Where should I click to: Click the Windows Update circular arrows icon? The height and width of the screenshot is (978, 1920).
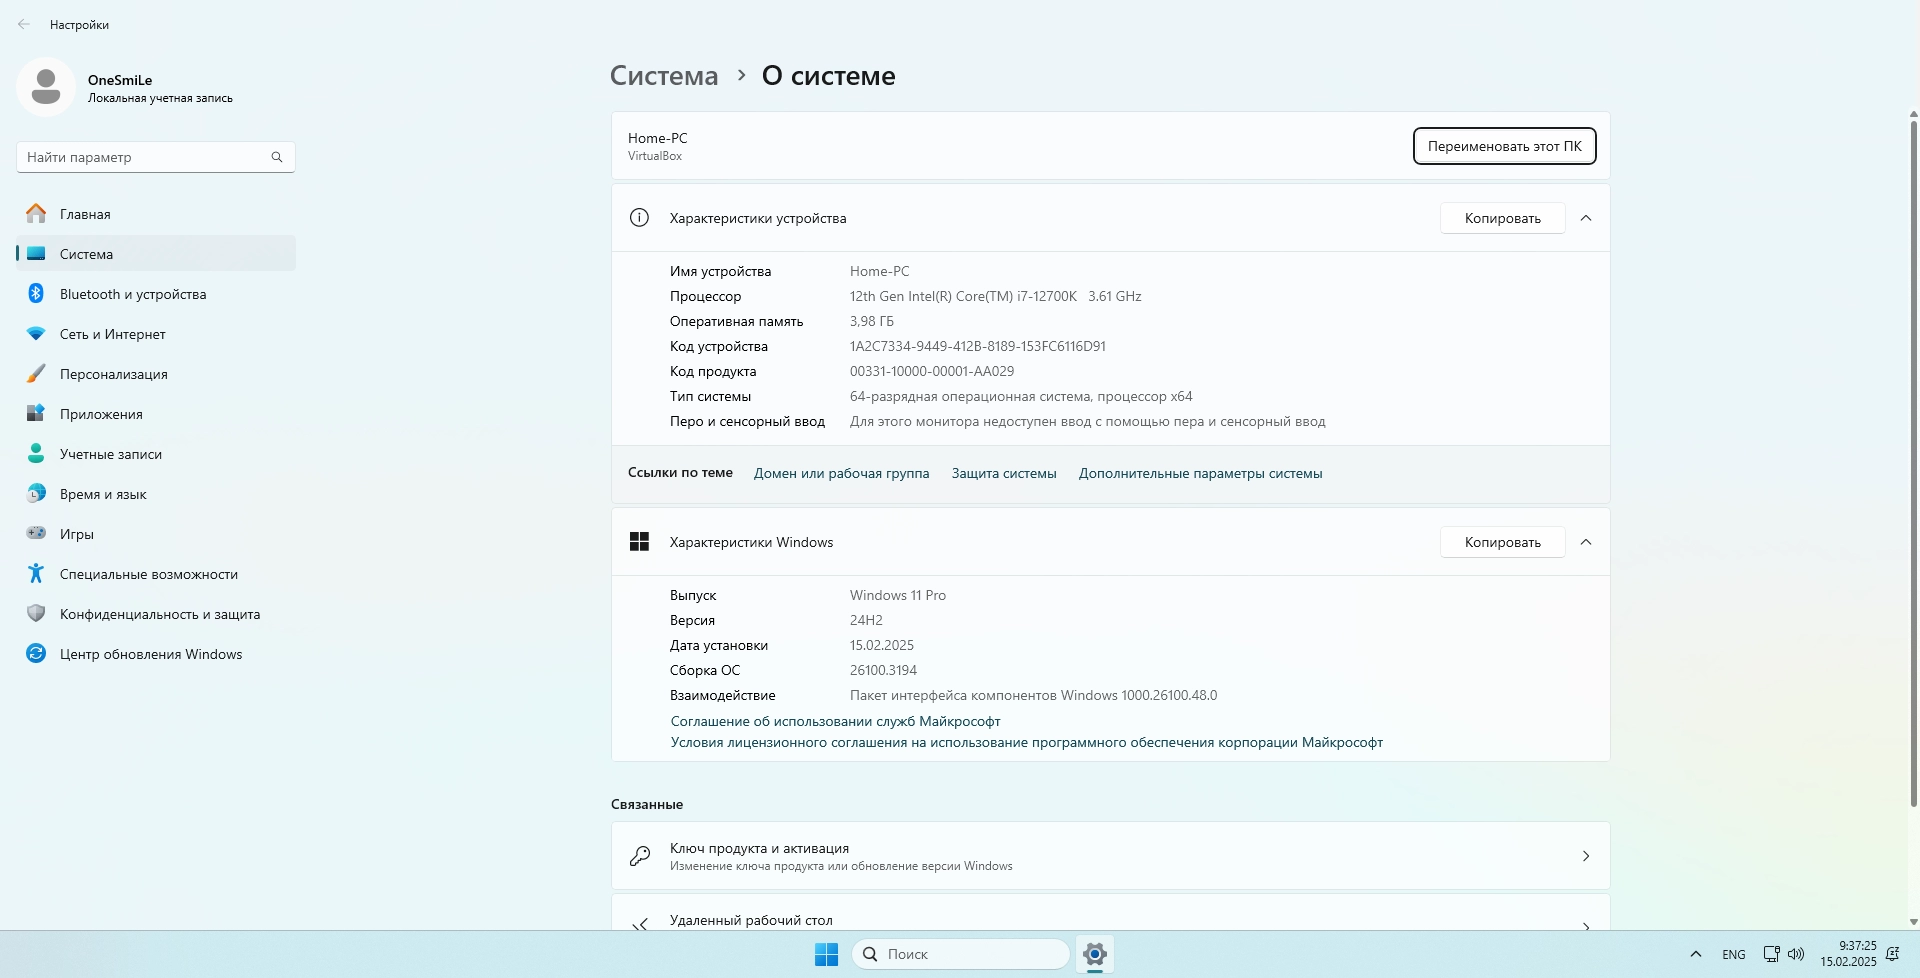pos(36,653)
